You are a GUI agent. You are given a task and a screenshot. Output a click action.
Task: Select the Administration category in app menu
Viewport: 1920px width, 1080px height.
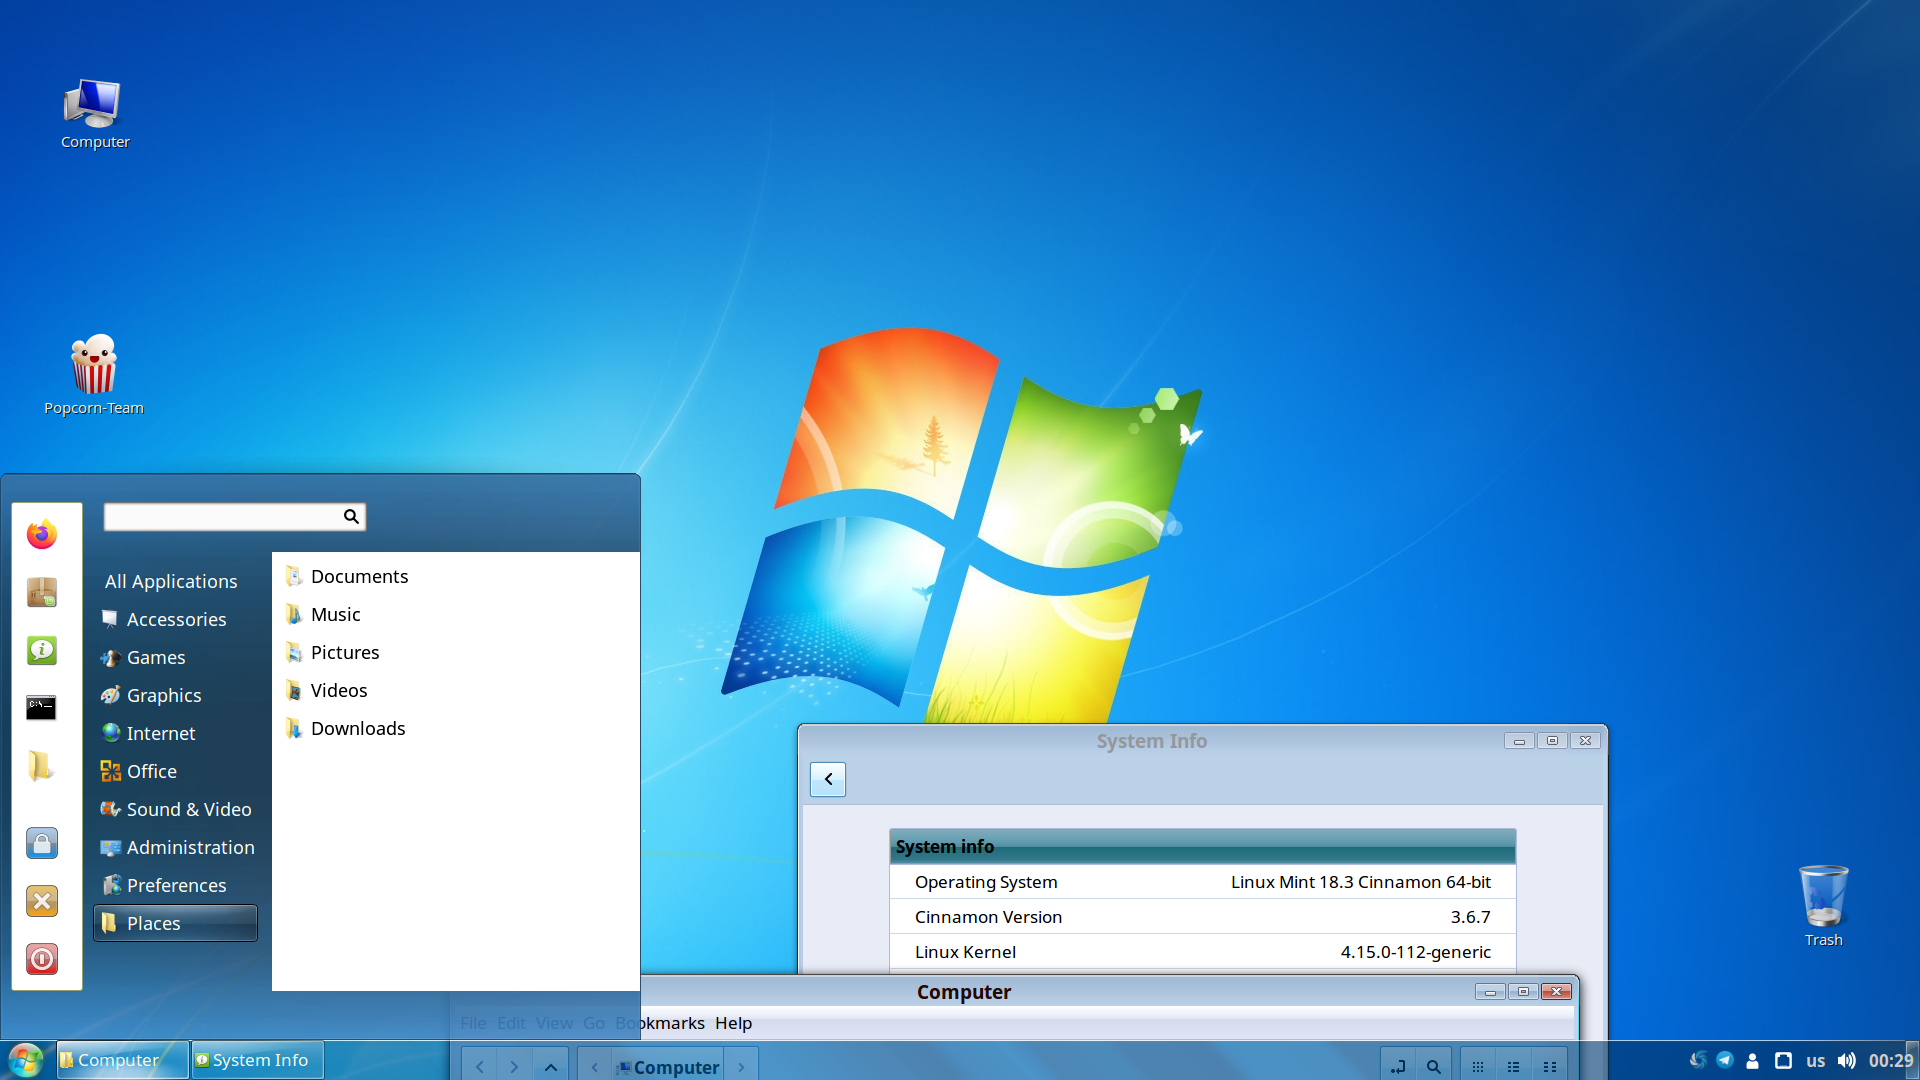coord(190,847)
